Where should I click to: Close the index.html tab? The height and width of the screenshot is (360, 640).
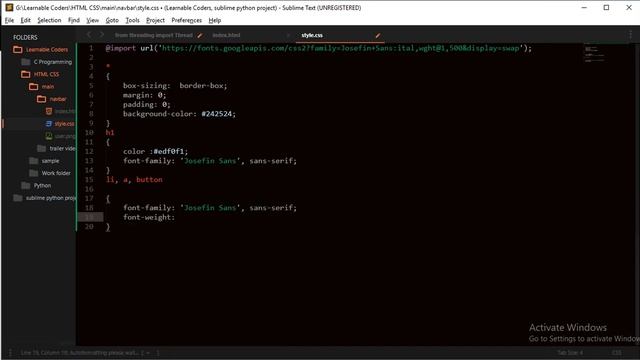[x=288, y=36]
